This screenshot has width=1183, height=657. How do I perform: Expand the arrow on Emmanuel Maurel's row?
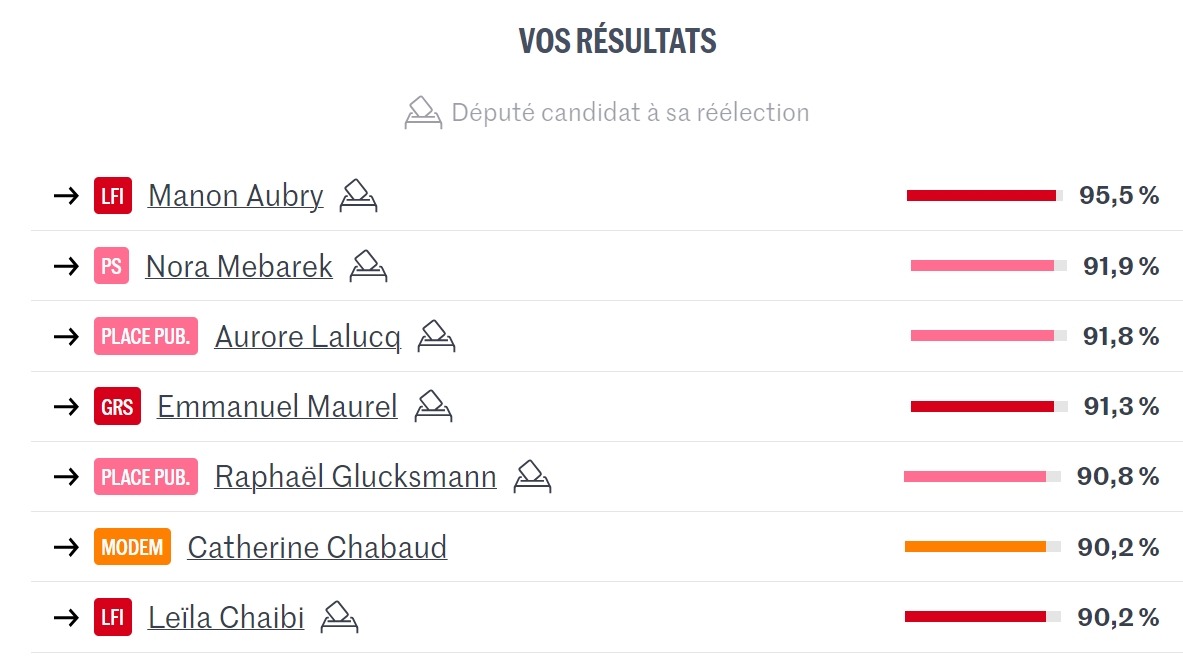pos(66,407)
